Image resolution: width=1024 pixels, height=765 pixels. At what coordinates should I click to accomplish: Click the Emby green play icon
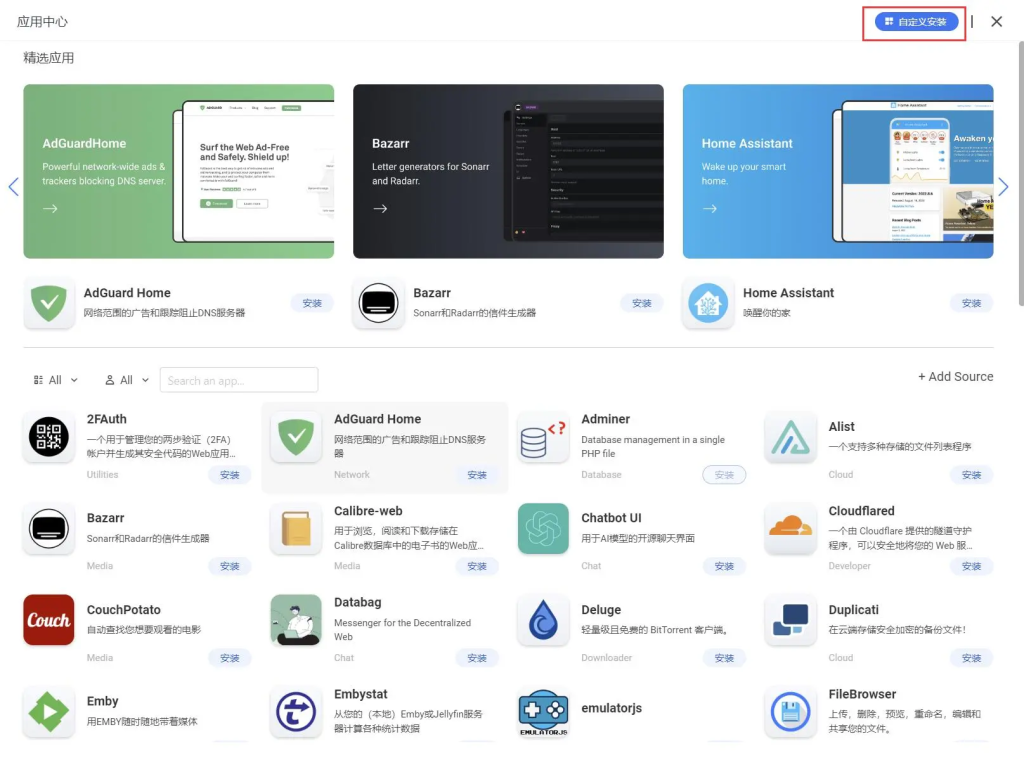point(49,711)
